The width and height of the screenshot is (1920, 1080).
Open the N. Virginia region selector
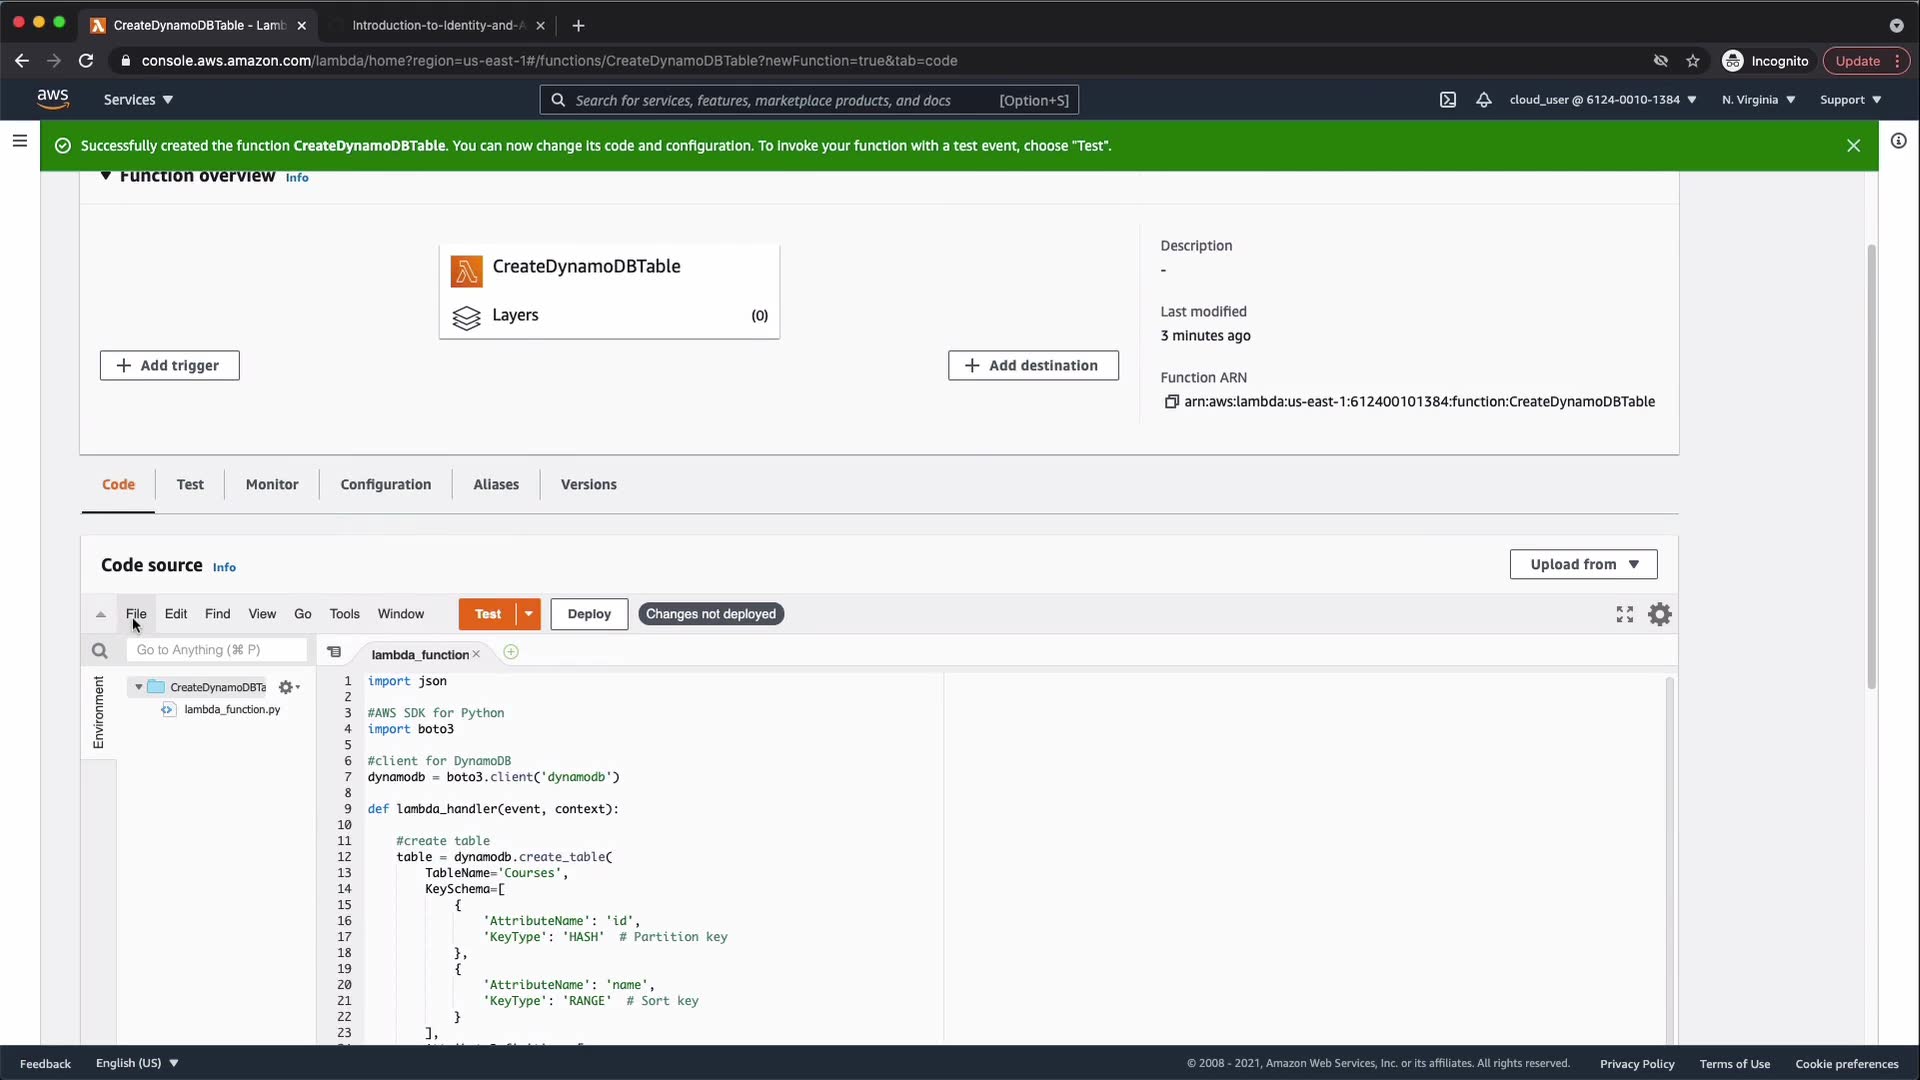(1758, 100)
